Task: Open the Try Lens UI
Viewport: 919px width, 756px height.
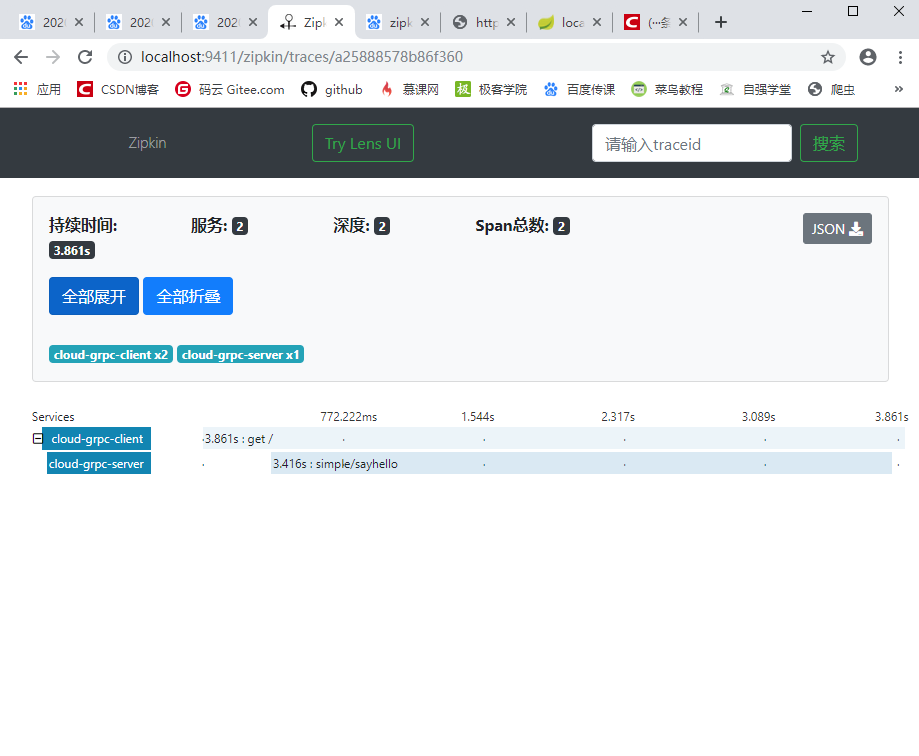Action: 362,143
